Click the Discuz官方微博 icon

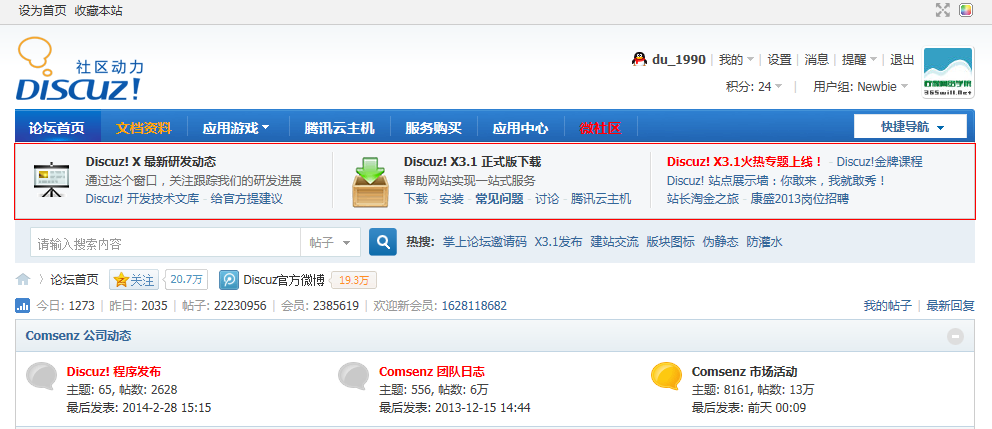pyautogui.click(x=228, y=280)
